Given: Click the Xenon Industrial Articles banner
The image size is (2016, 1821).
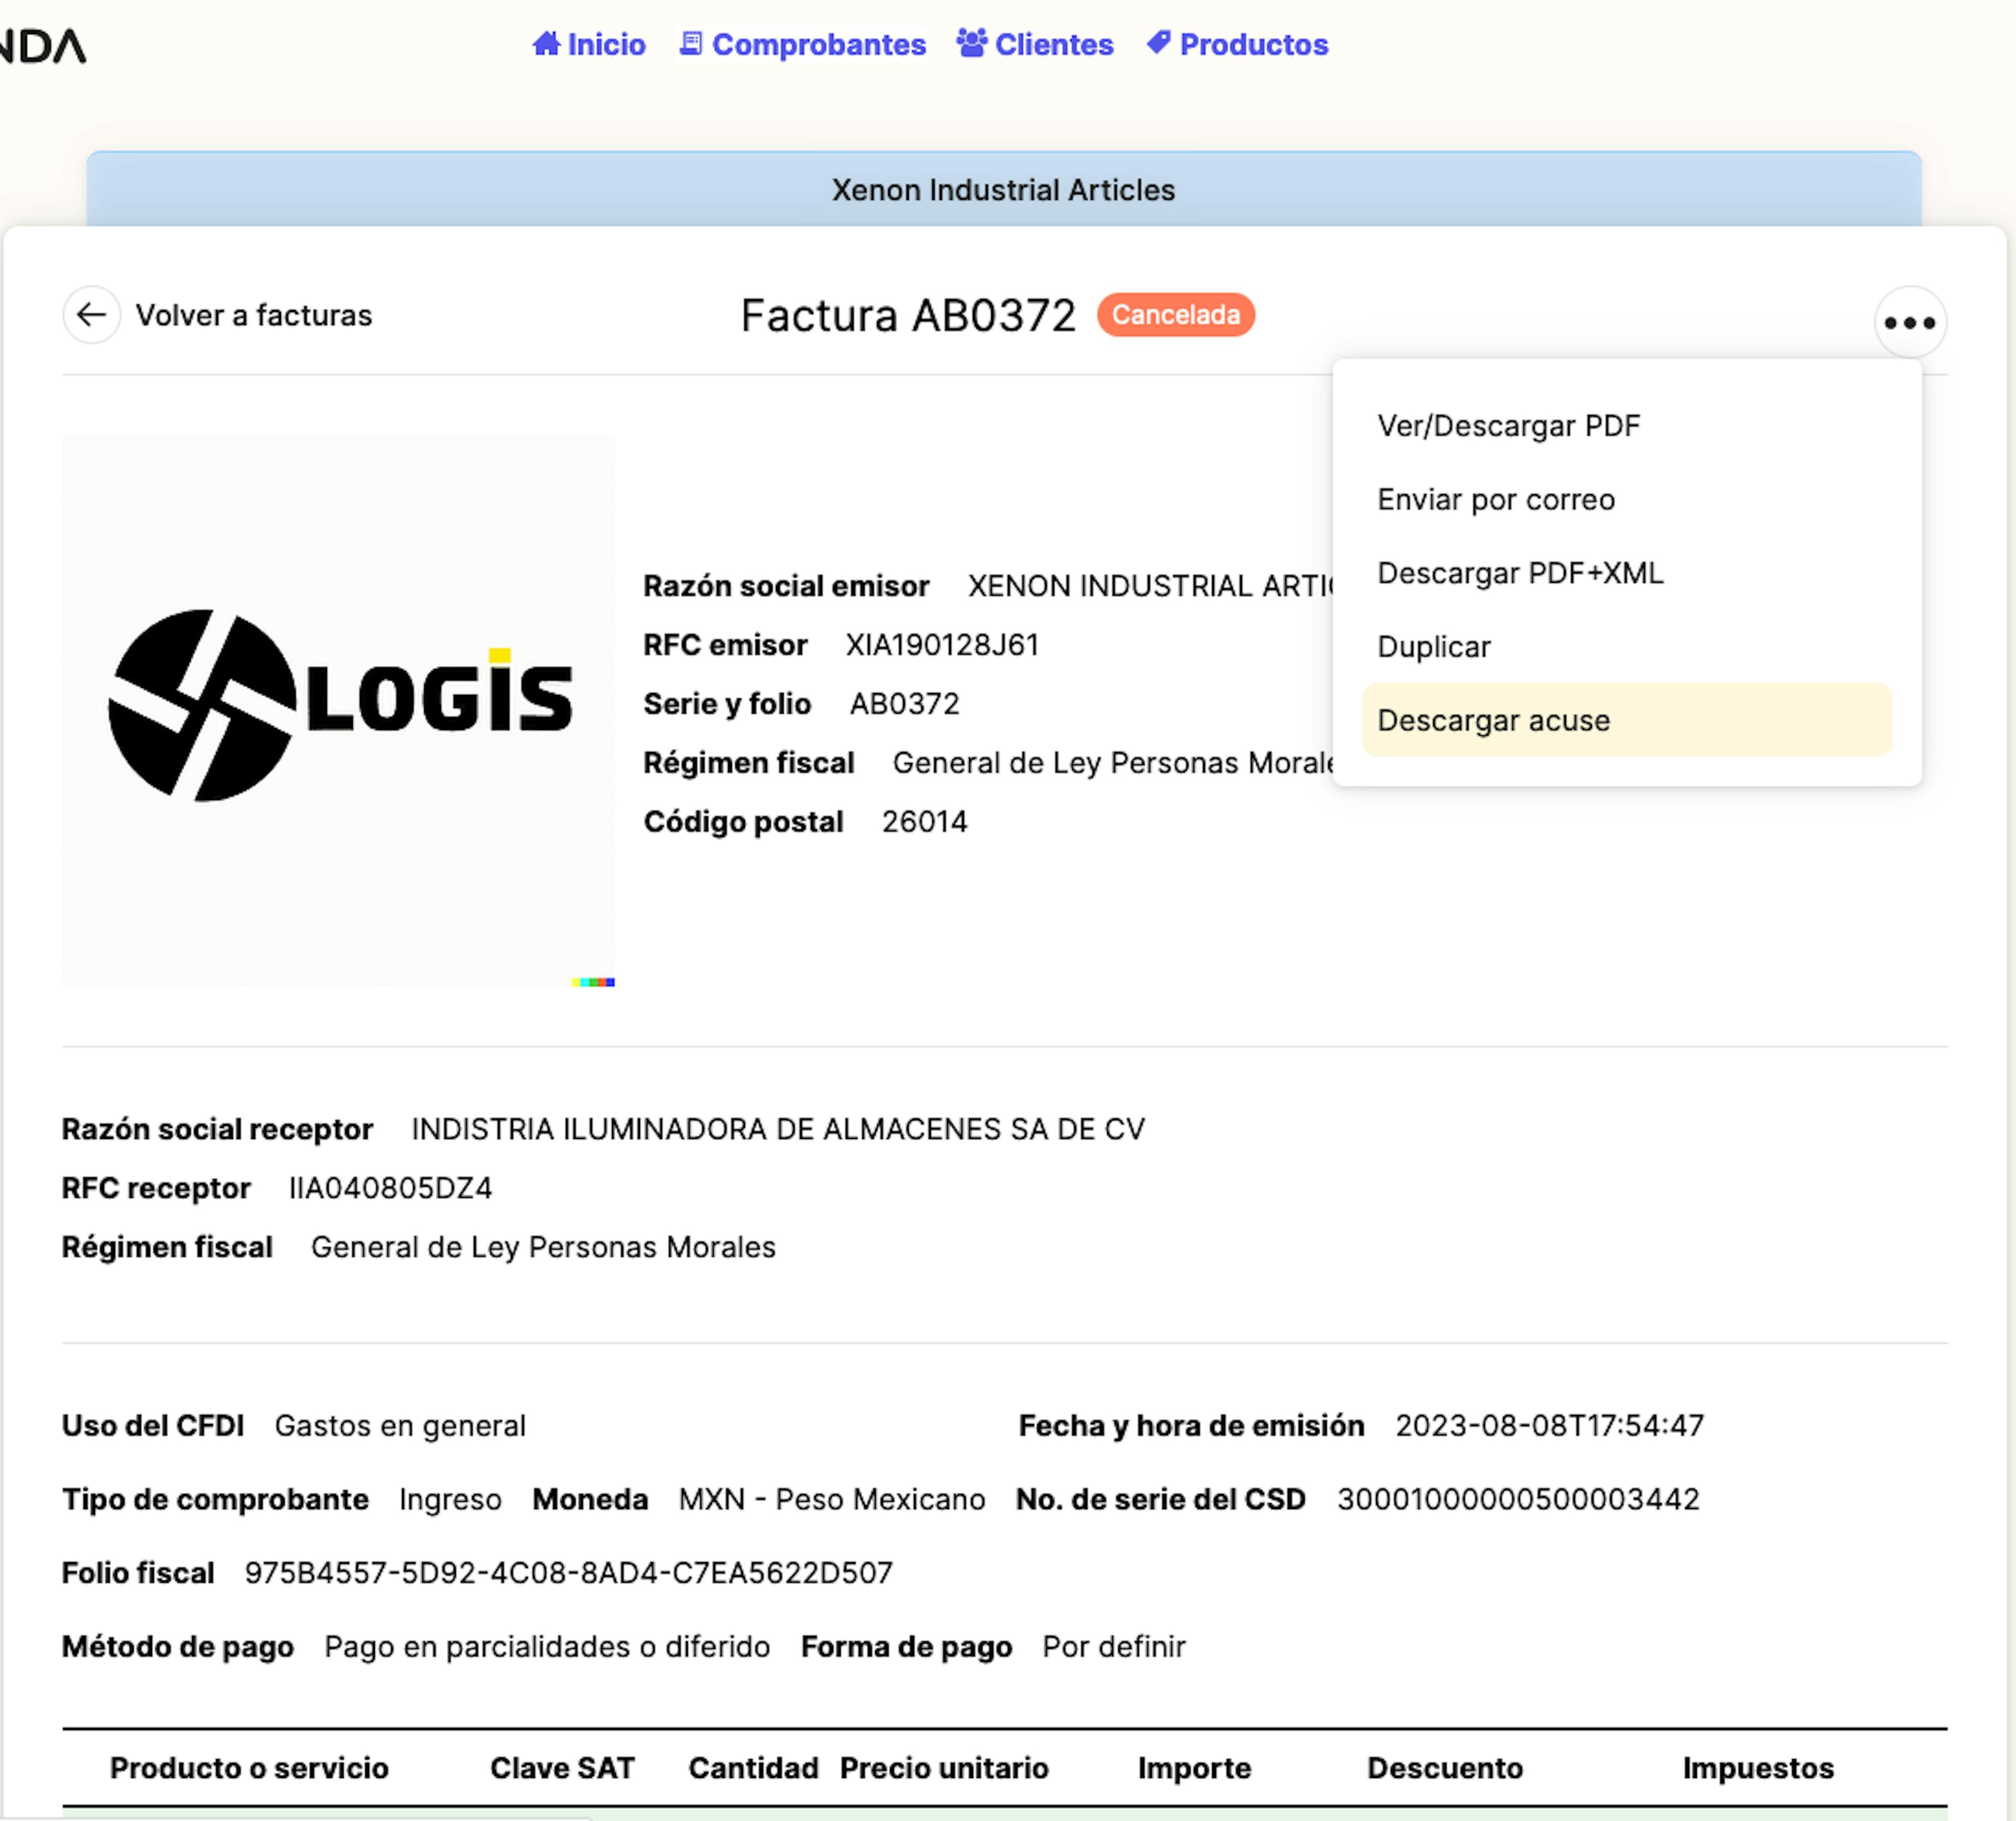Looking at the screenshot, I should click(x=1003, y=189).
